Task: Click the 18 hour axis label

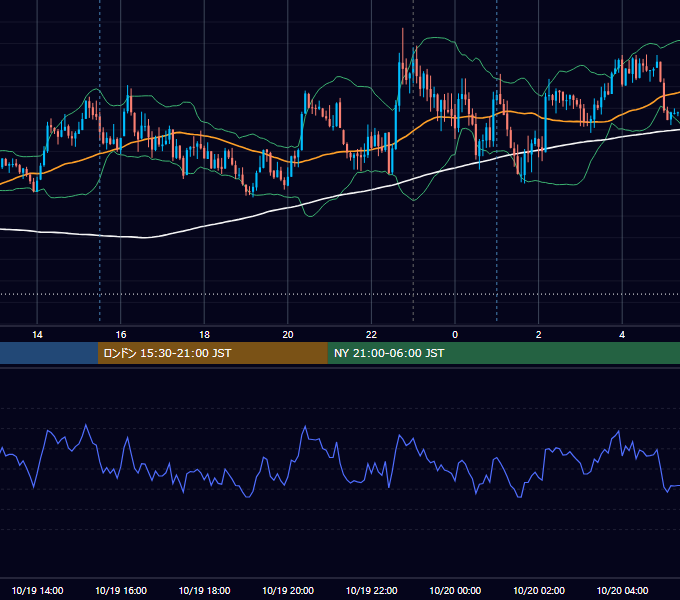Action: pos(204,335)
